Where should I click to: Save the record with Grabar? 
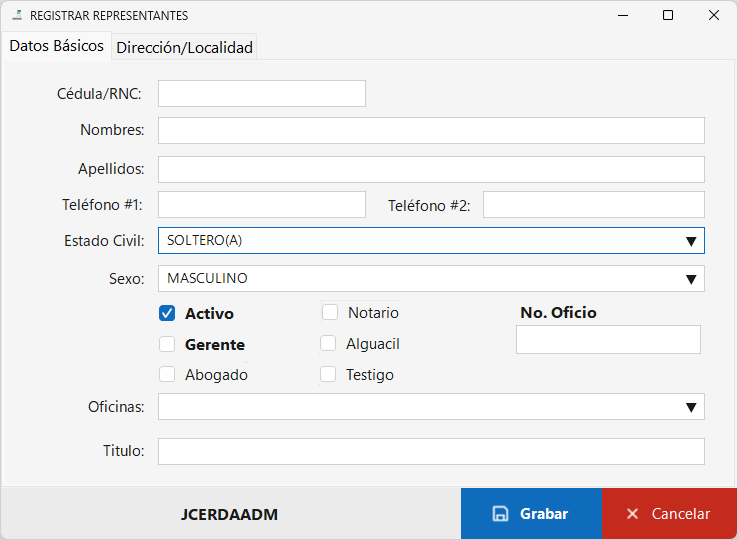click(x=531, y=514)
